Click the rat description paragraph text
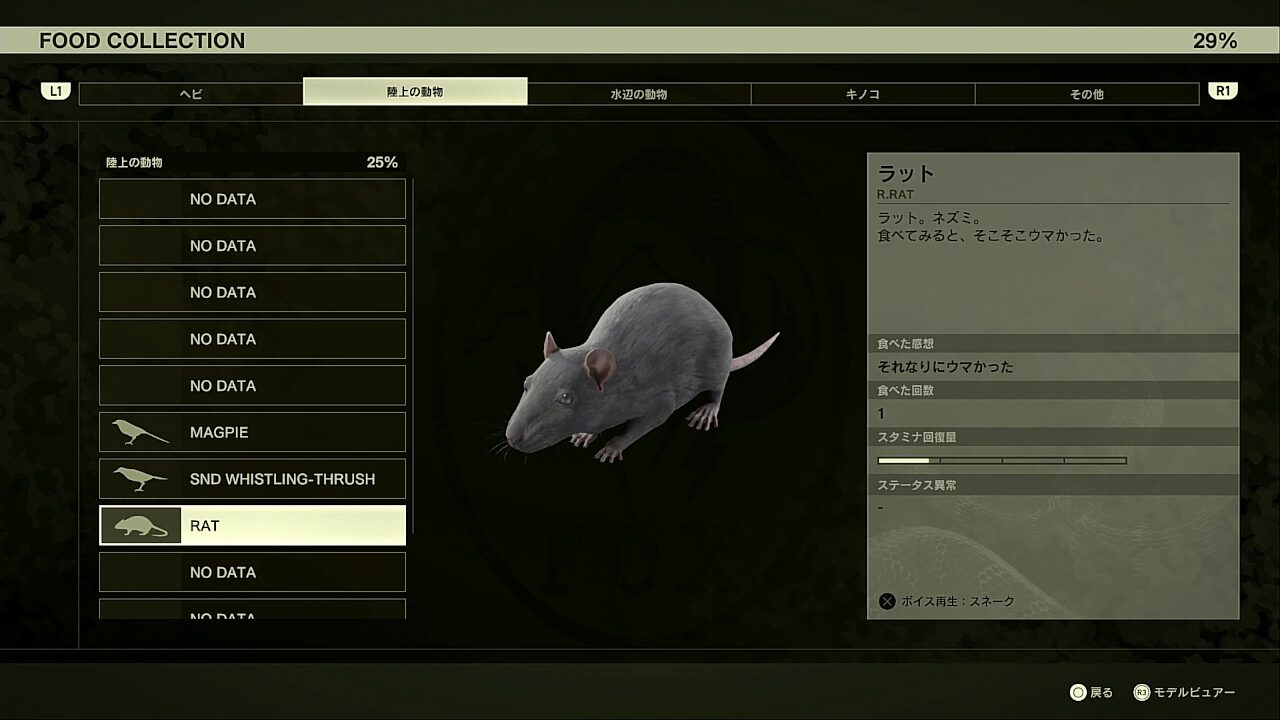 click(990, 227)
